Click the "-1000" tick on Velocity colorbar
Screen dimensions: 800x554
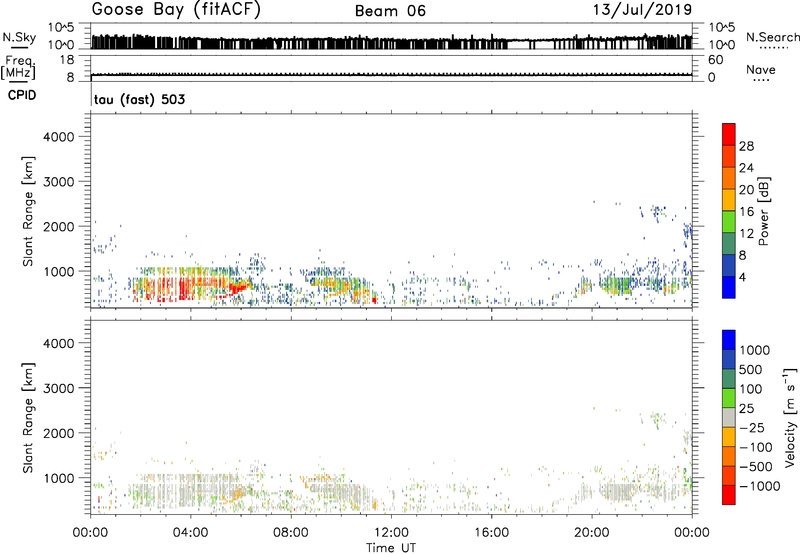click(760, 486)
